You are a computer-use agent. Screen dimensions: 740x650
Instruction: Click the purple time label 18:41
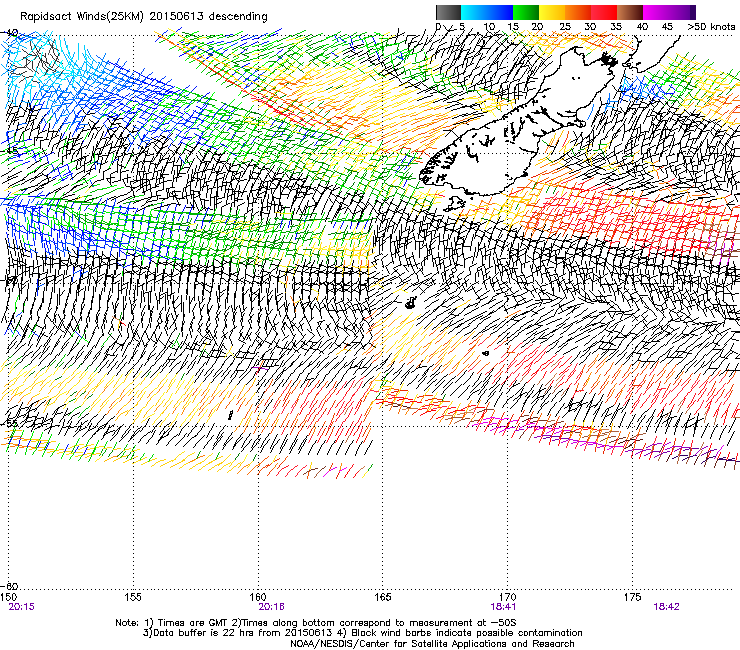503,607
